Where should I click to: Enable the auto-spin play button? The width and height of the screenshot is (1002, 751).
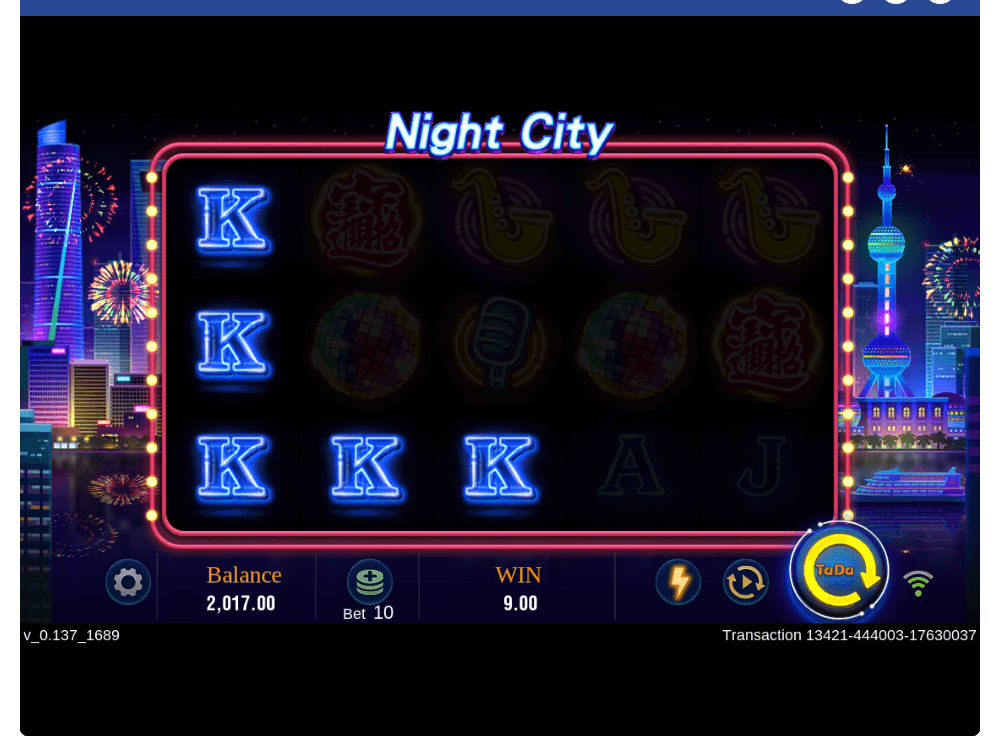tap(745, 582)
